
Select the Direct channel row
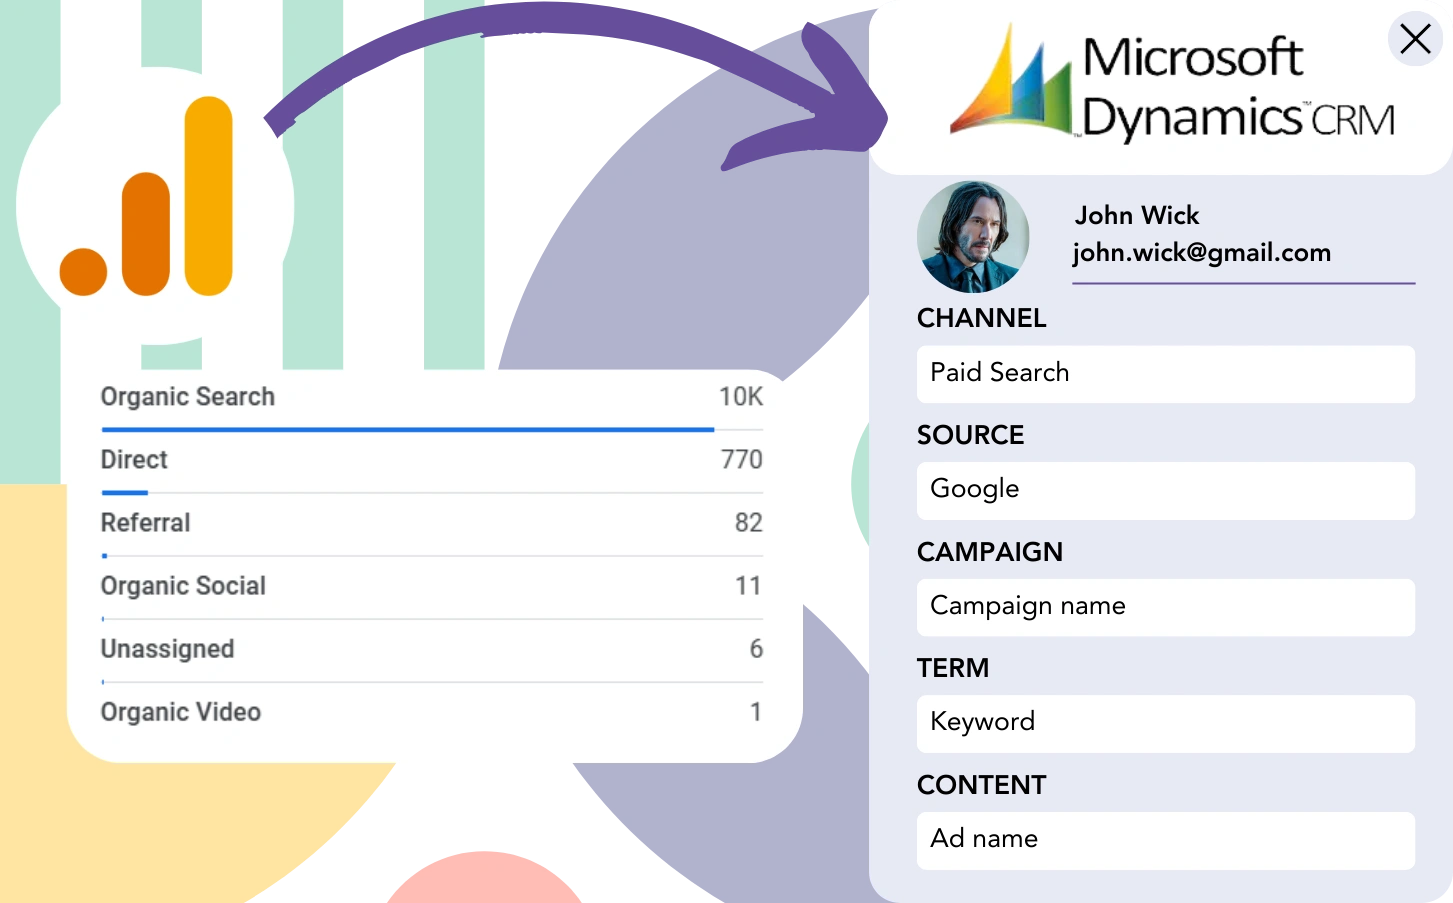pyautogui.click(x=432, y=460)
